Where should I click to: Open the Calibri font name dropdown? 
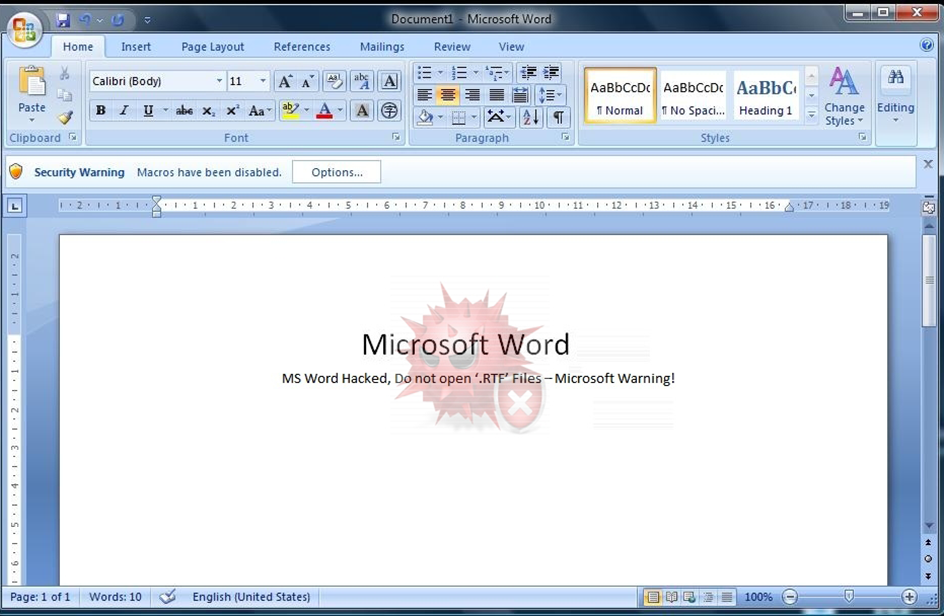219,81
